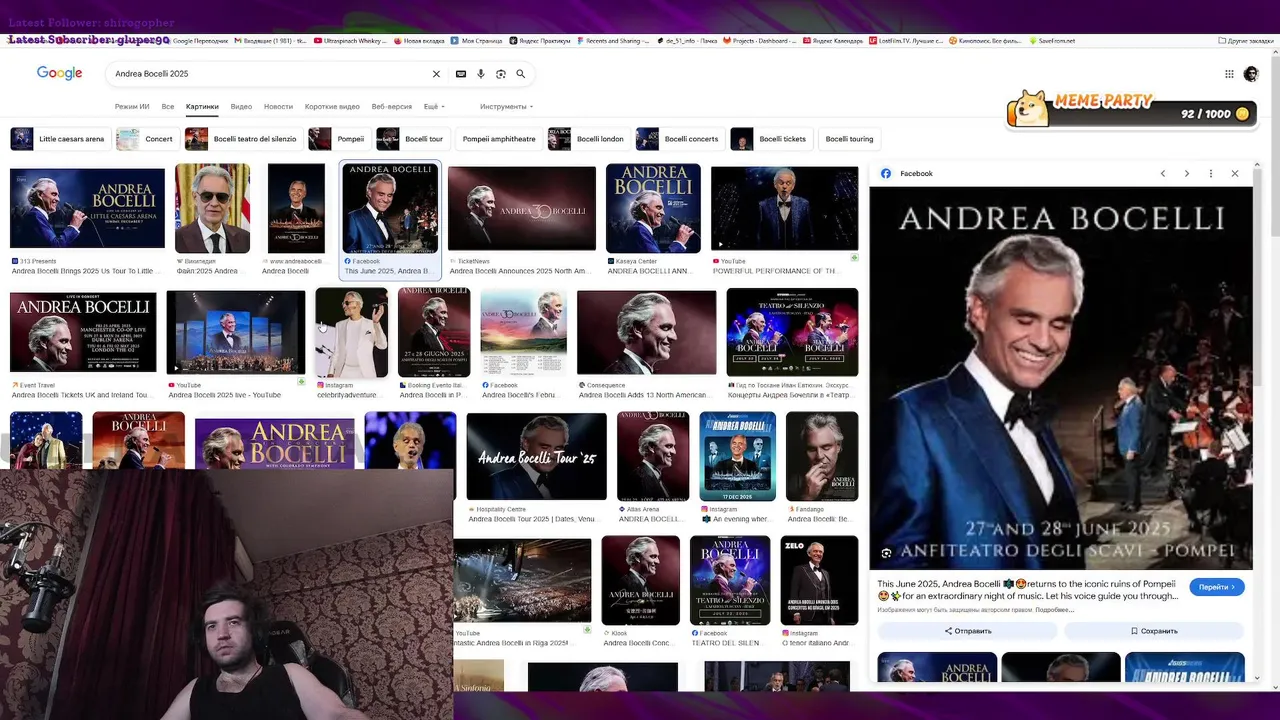Viewport: 1280px width, 720px height.
Task: Click the 'This June 2025, Andrea B...' result caption
Action: (391, 271)
